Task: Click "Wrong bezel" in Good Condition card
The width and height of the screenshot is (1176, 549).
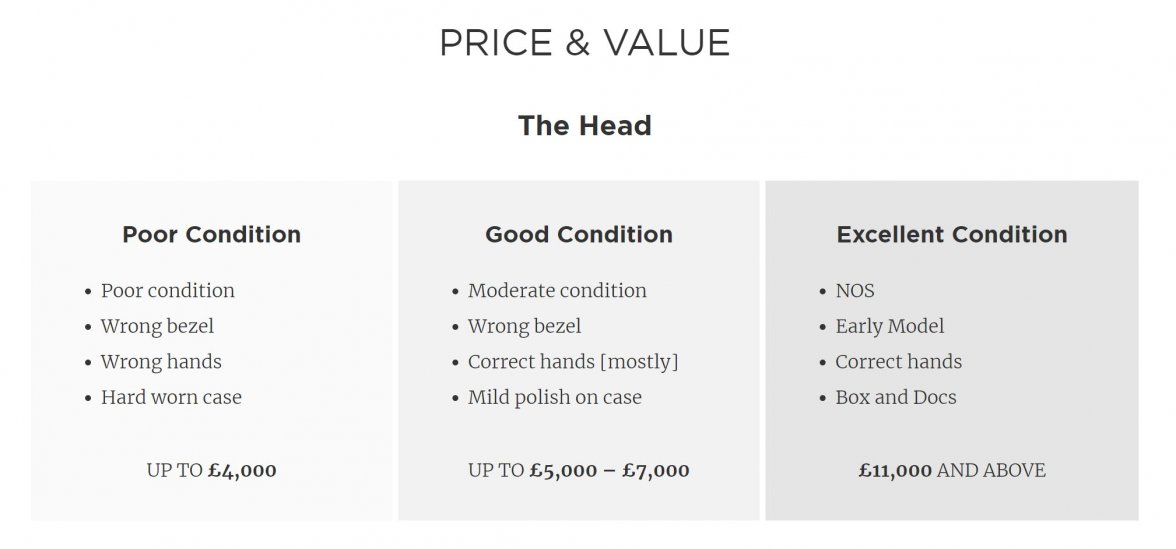Action: click(x=524, y=326)
